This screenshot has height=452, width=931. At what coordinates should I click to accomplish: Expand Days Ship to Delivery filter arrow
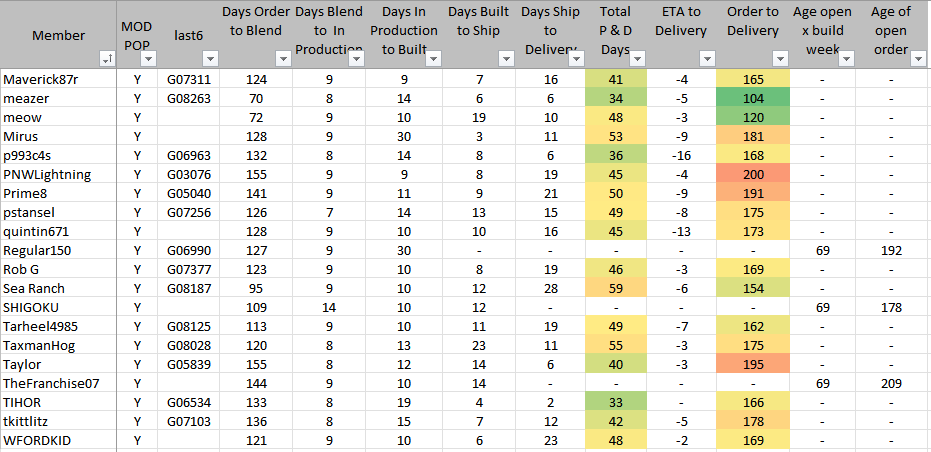click(577, 59)
